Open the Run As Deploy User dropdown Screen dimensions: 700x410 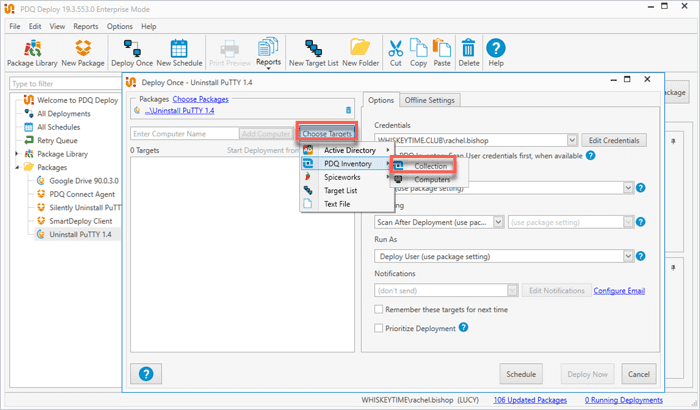point(628,256)
